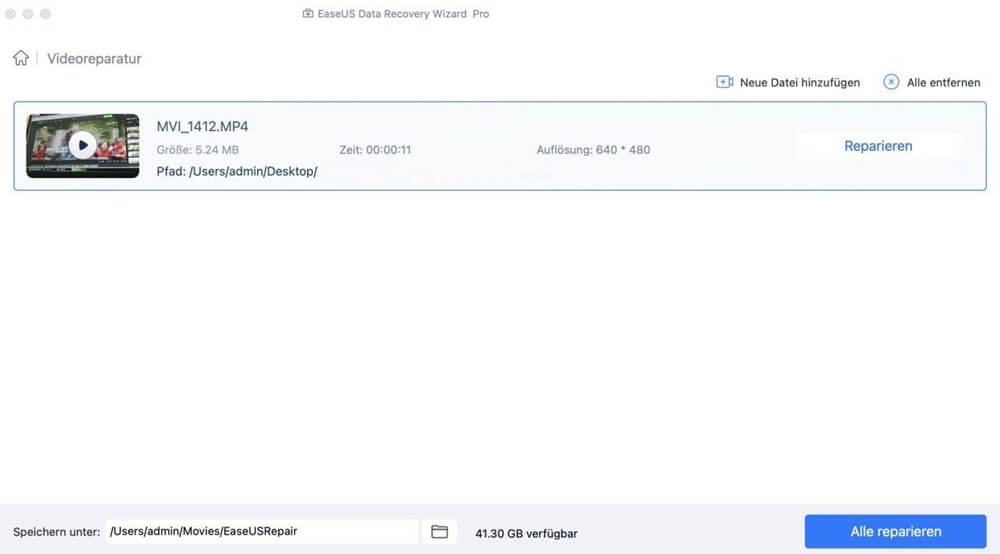
Task: Click the Größe: 5.24 MB value
Action: point(198,150)
